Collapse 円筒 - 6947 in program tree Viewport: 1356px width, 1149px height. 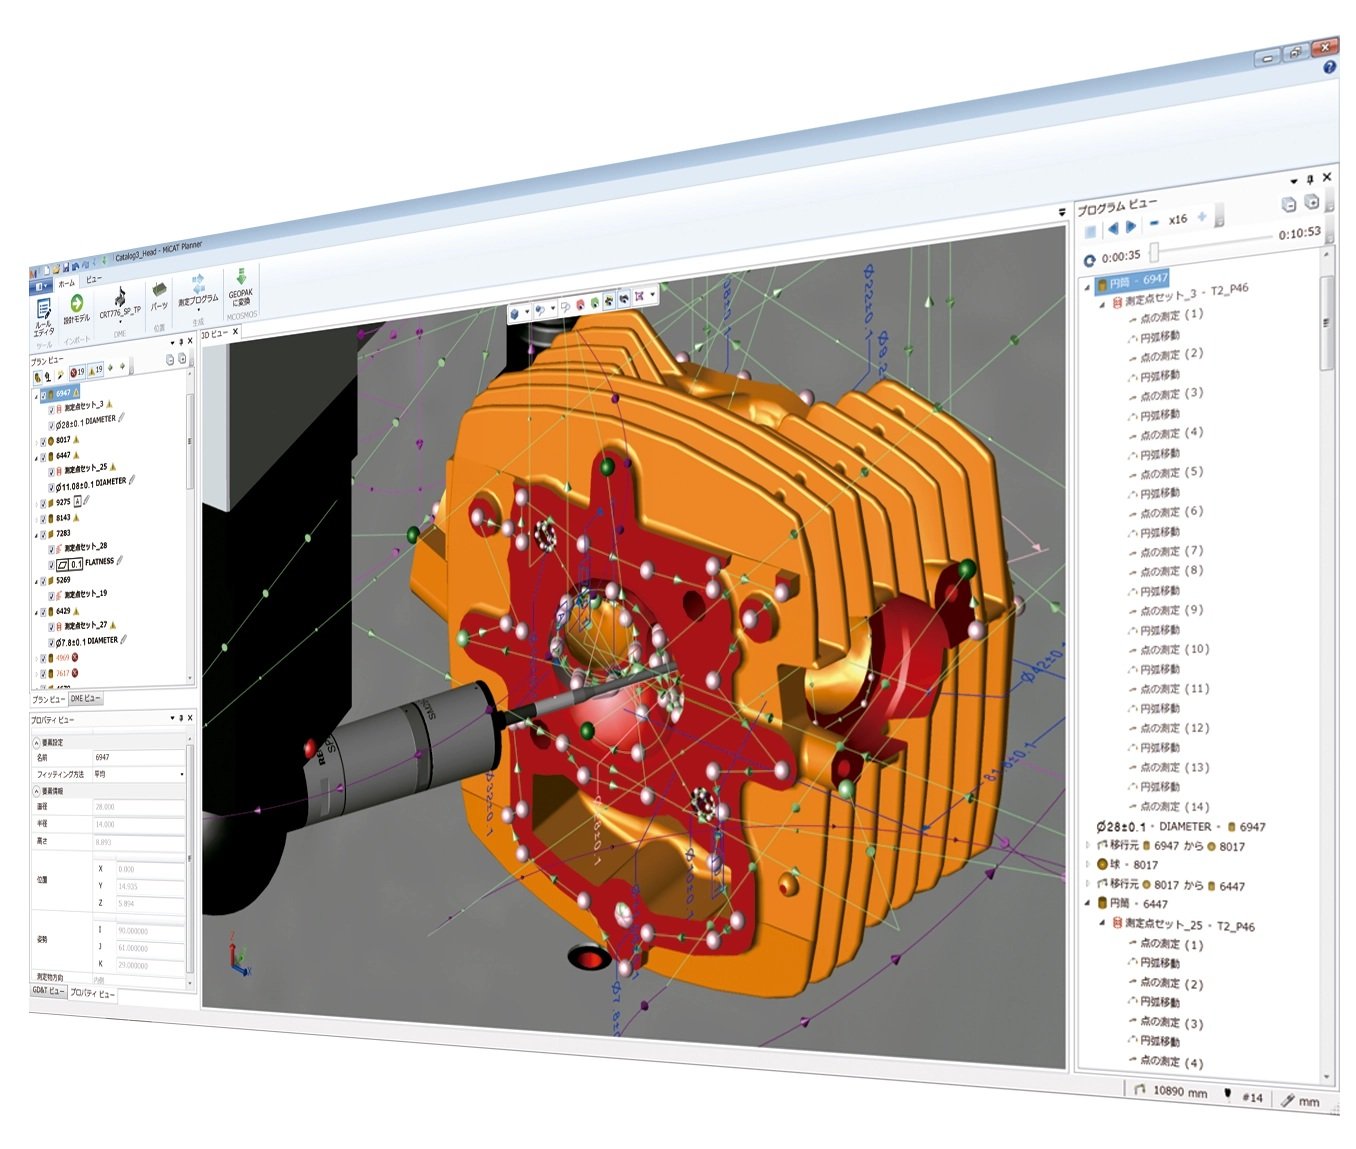coord(1088,286)
